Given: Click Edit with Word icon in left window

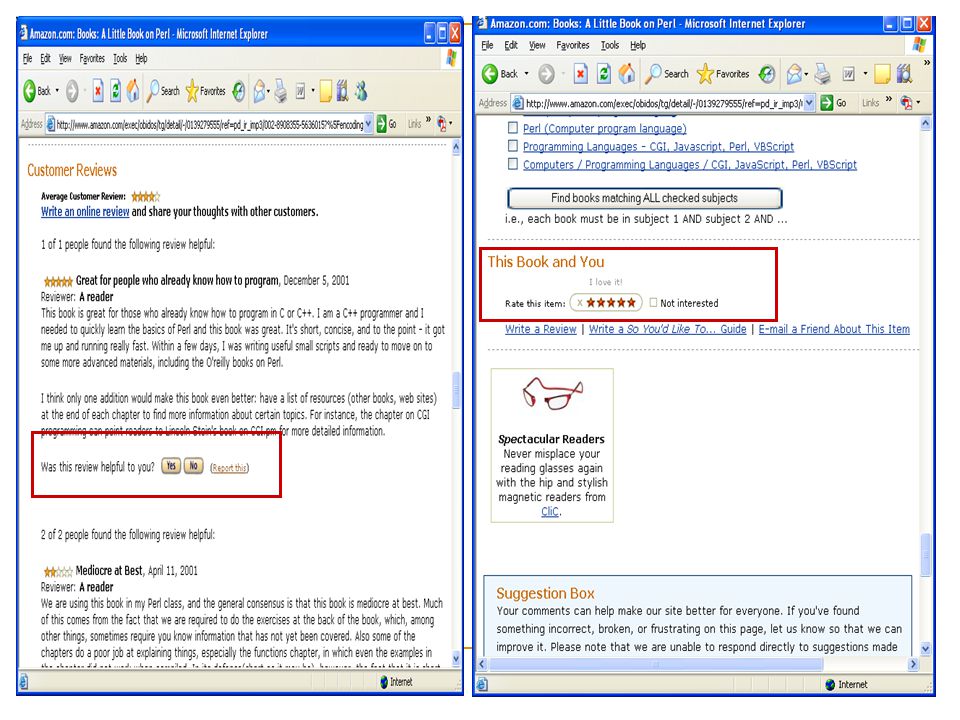Looking at the screenshot, I should tap(301, 91).
